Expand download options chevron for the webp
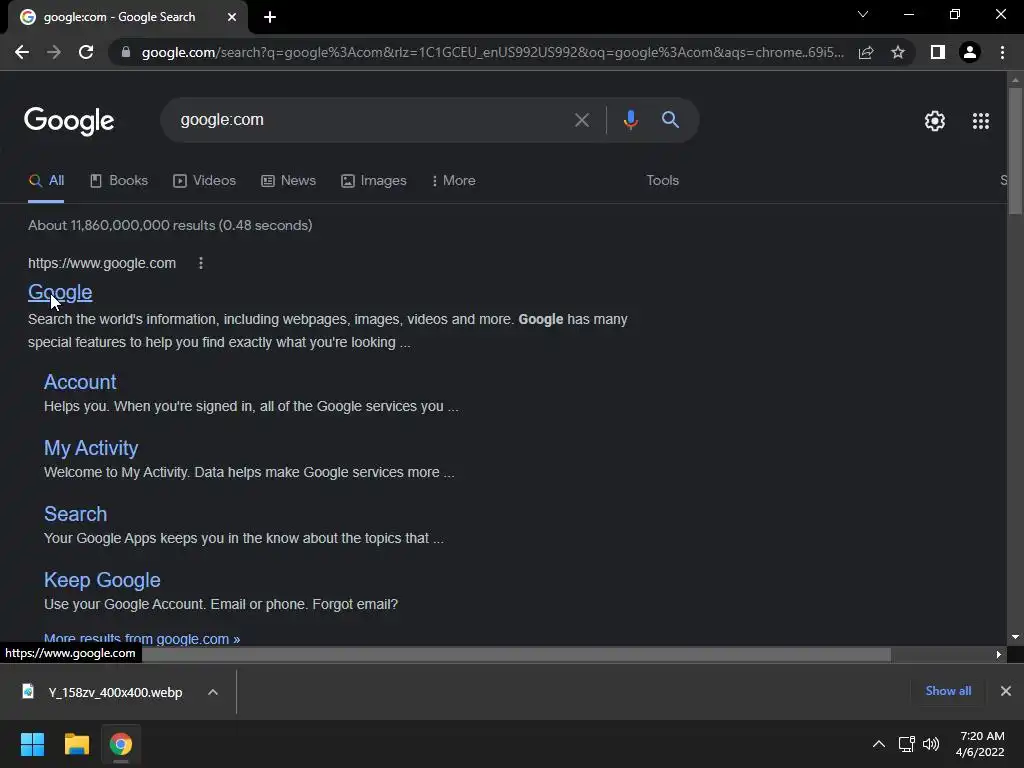 point(212,692)
